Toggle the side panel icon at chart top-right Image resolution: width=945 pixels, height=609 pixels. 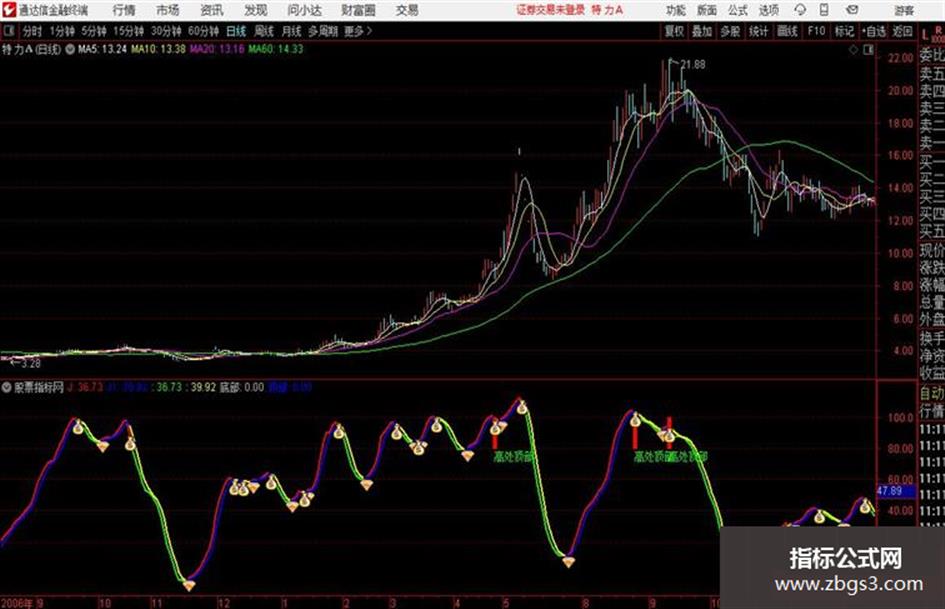click(x=868, y=50)
